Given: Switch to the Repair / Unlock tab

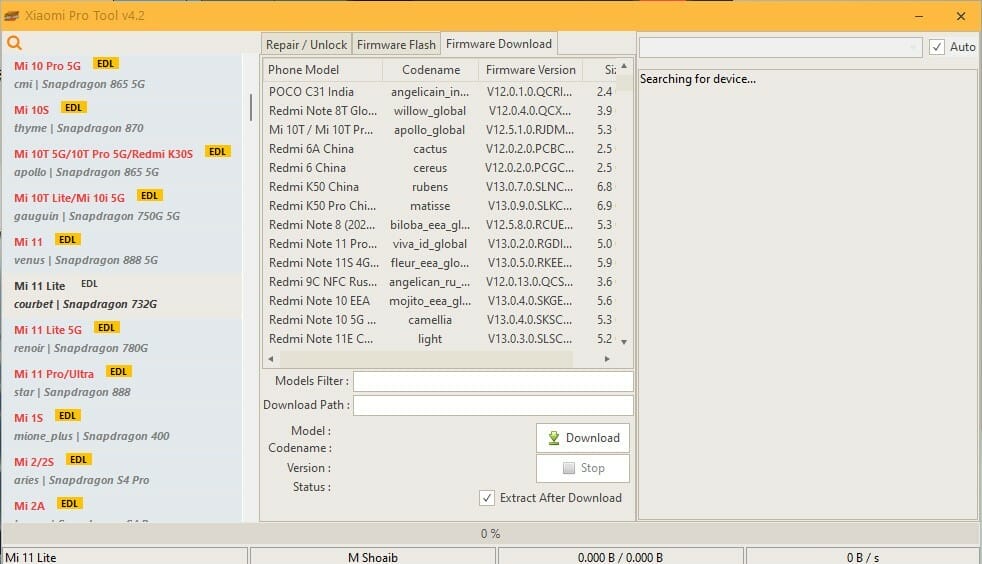Looking at the screenshot, I should (x=306, y=44).
